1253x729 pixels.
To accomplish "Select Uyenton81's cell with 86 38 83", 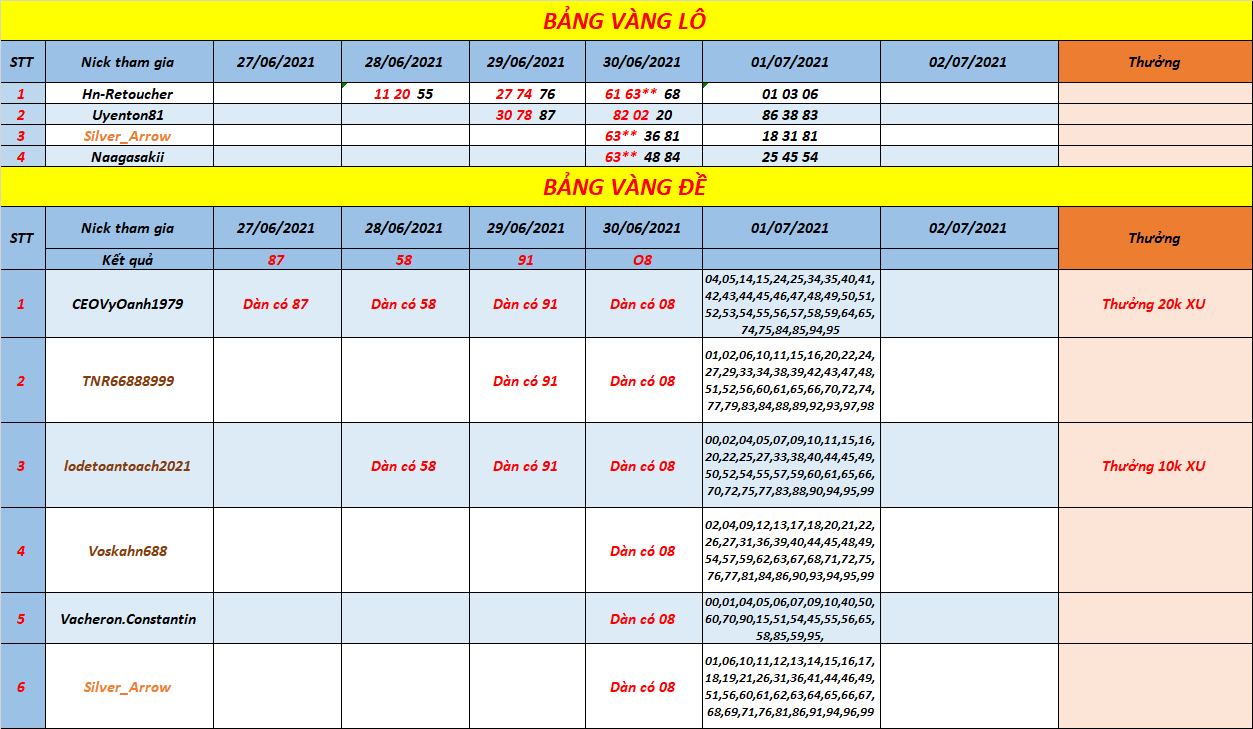I will [x=790, y=115].
